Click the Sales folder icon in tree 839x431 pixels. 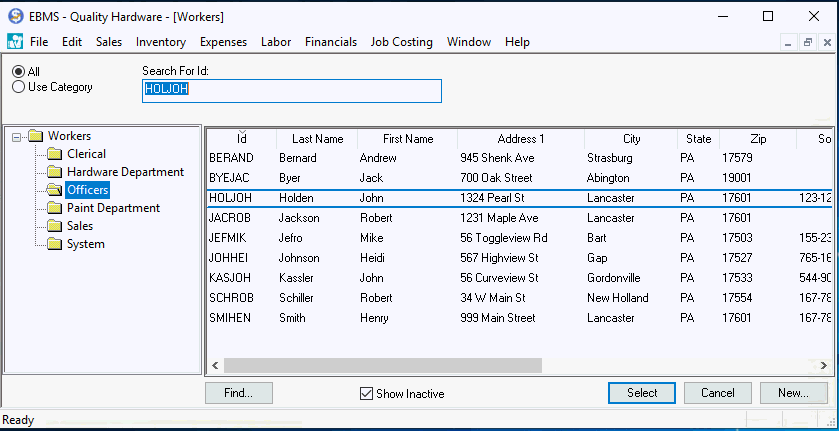click(x=54, y=226)
